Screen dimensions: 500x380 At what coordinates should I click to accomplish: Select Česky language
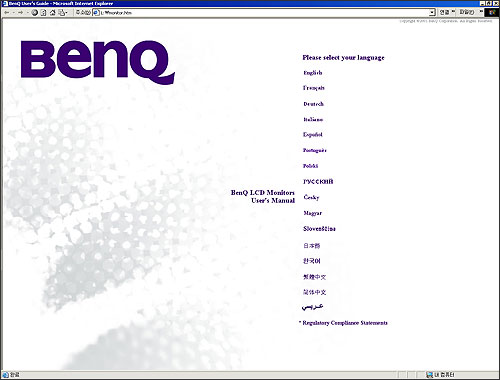click(311, 197)
